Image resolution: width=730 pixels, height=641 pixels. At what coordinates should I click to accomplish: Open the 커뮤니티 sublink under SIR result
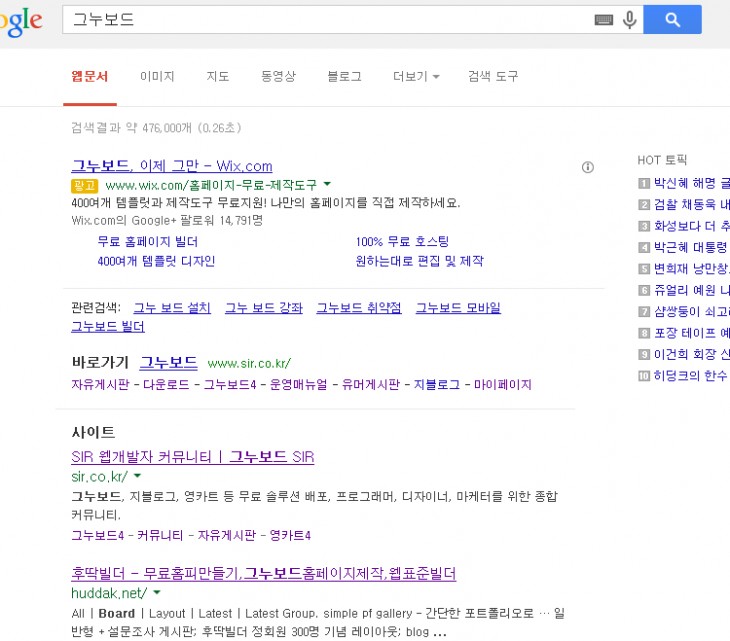click(x=160, y=535)
